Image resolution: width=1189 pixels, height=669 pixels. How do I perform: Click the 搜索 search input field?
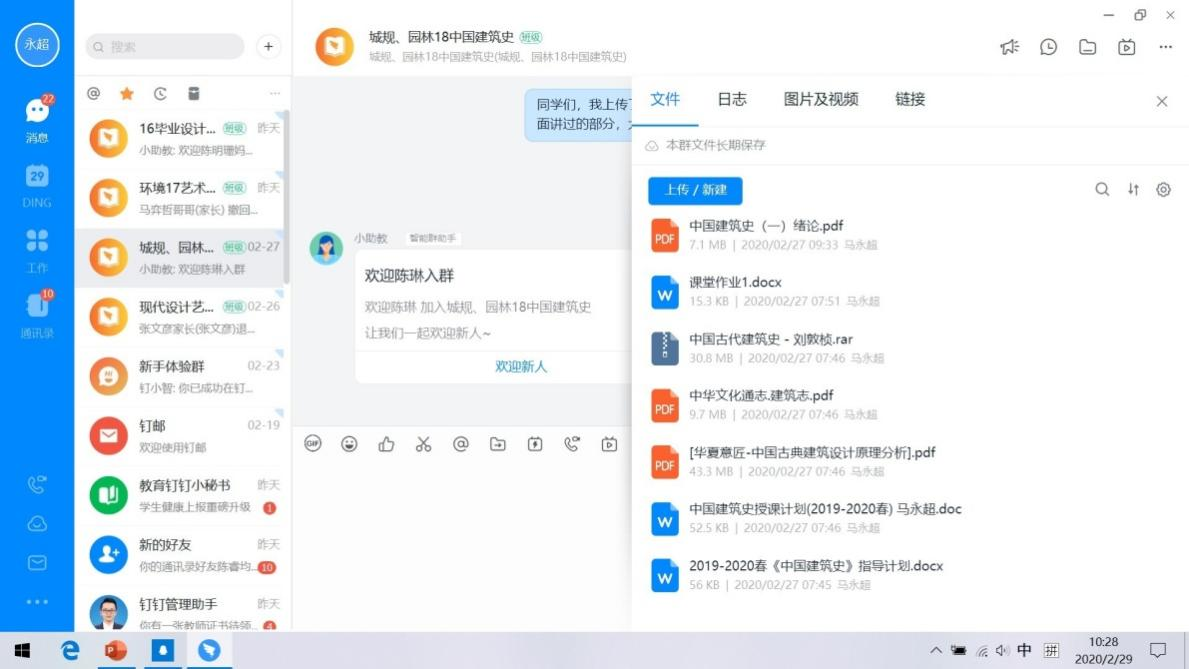(x=166, y=47)
